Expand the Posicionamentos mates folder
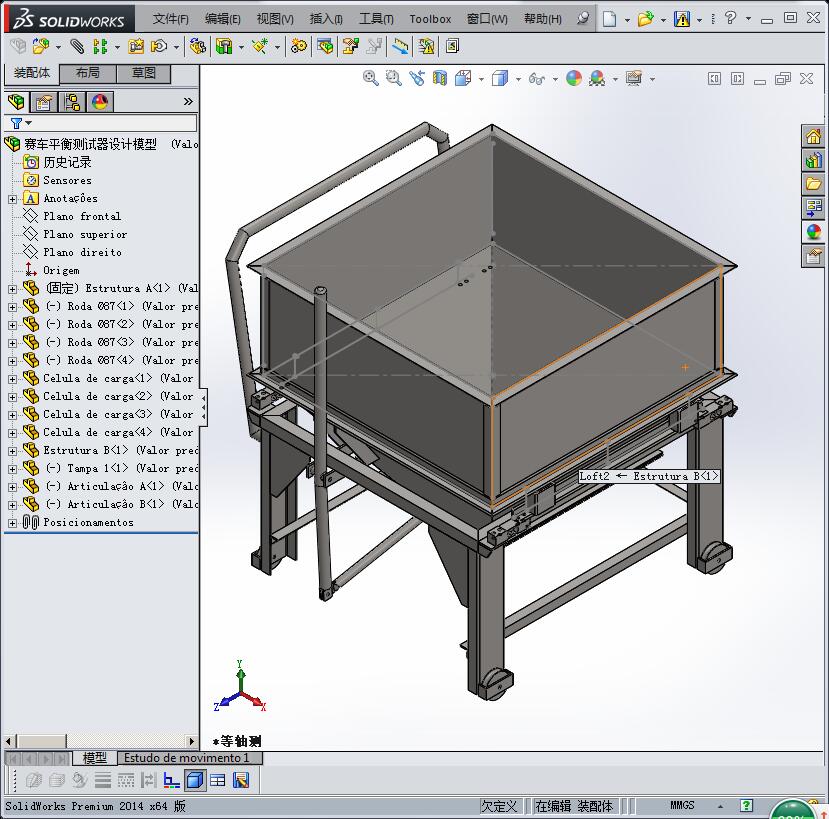 click(12, 523)
